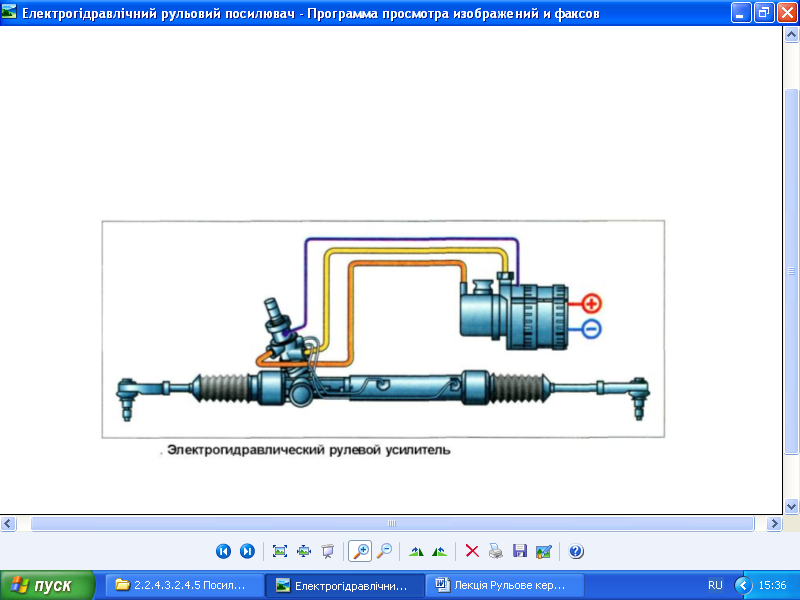Restore down the image viewer window

tap(763, 13)
